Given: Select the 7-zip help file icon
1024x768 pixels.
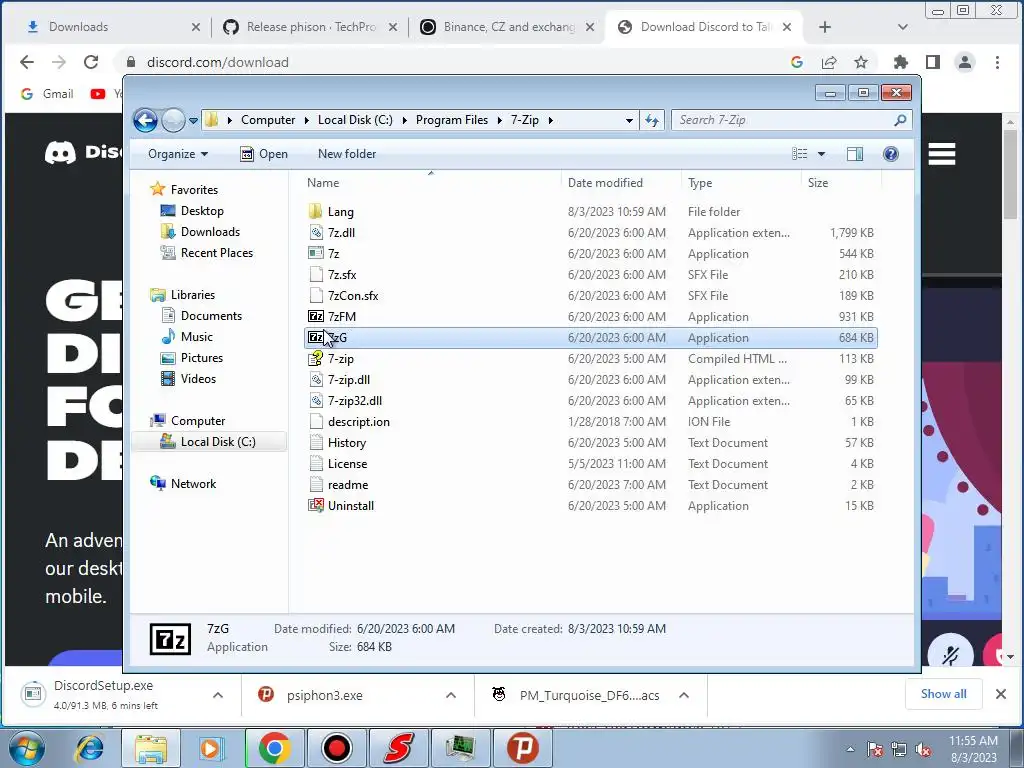Looking at the screenshot, I should click(316, 359).
